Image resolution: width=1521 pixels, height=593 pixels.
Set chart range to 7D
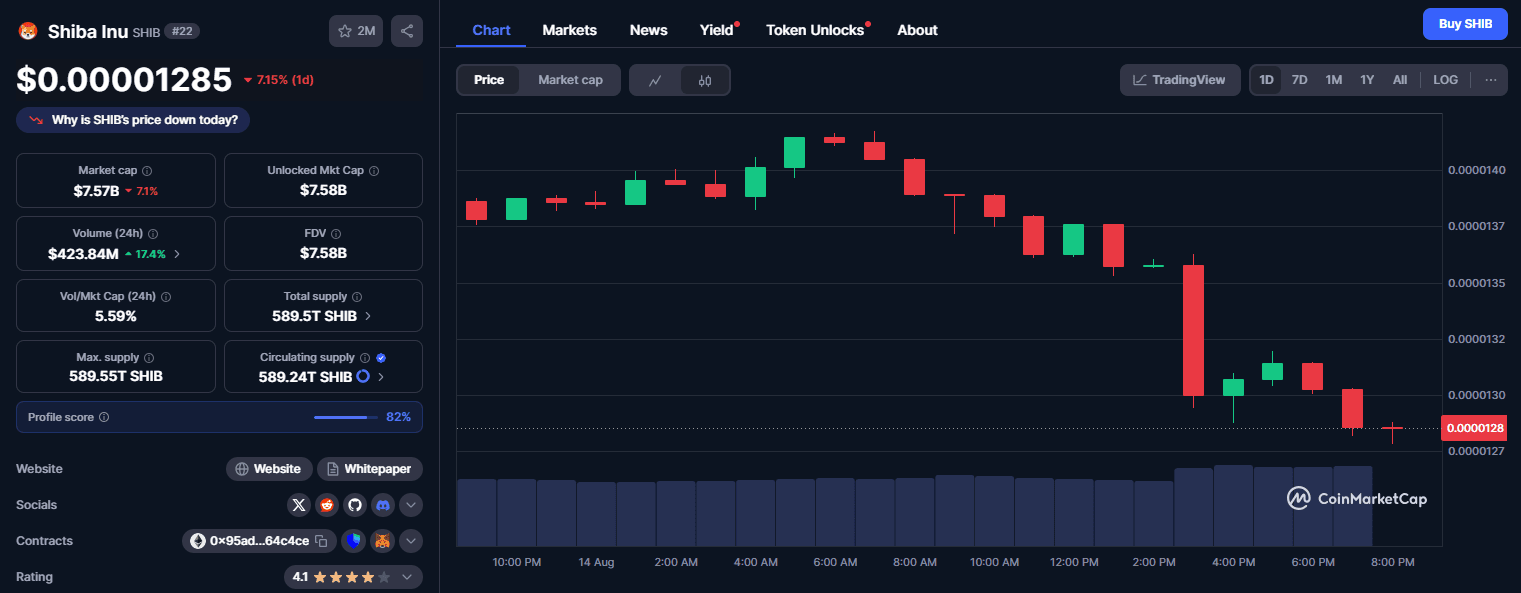pos(1300,80)
